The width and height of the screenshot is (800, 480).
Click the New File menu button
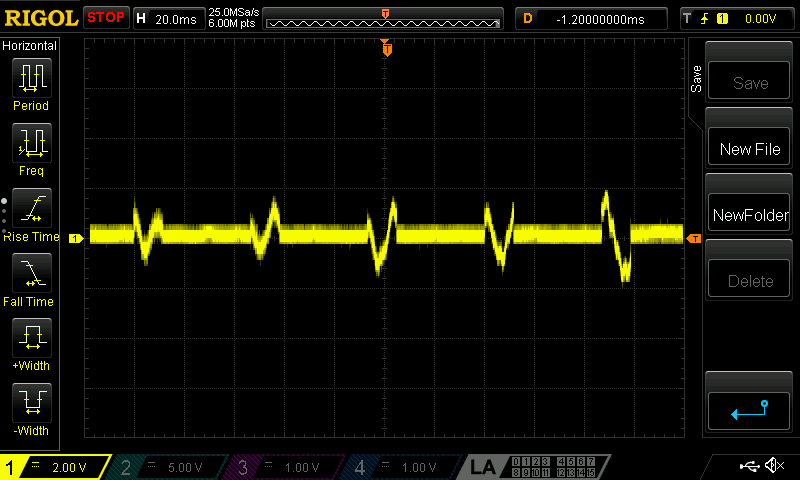click(x=749, y=149)
